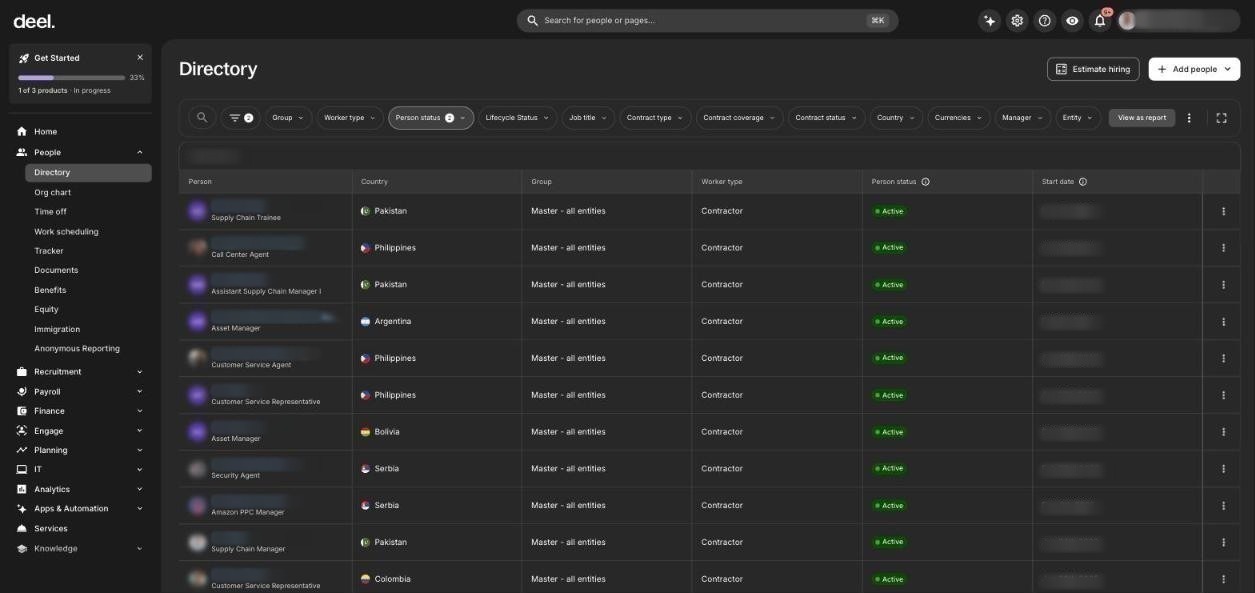The image size is (1255, 593).
Task: Click View as report button
Action: point(1142,118)
